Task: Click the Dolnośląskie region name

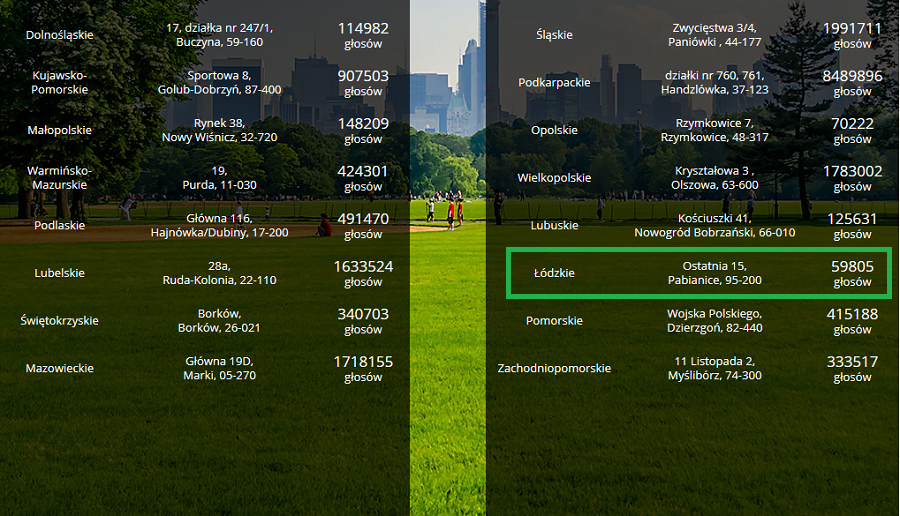Action: click(60, 35)
